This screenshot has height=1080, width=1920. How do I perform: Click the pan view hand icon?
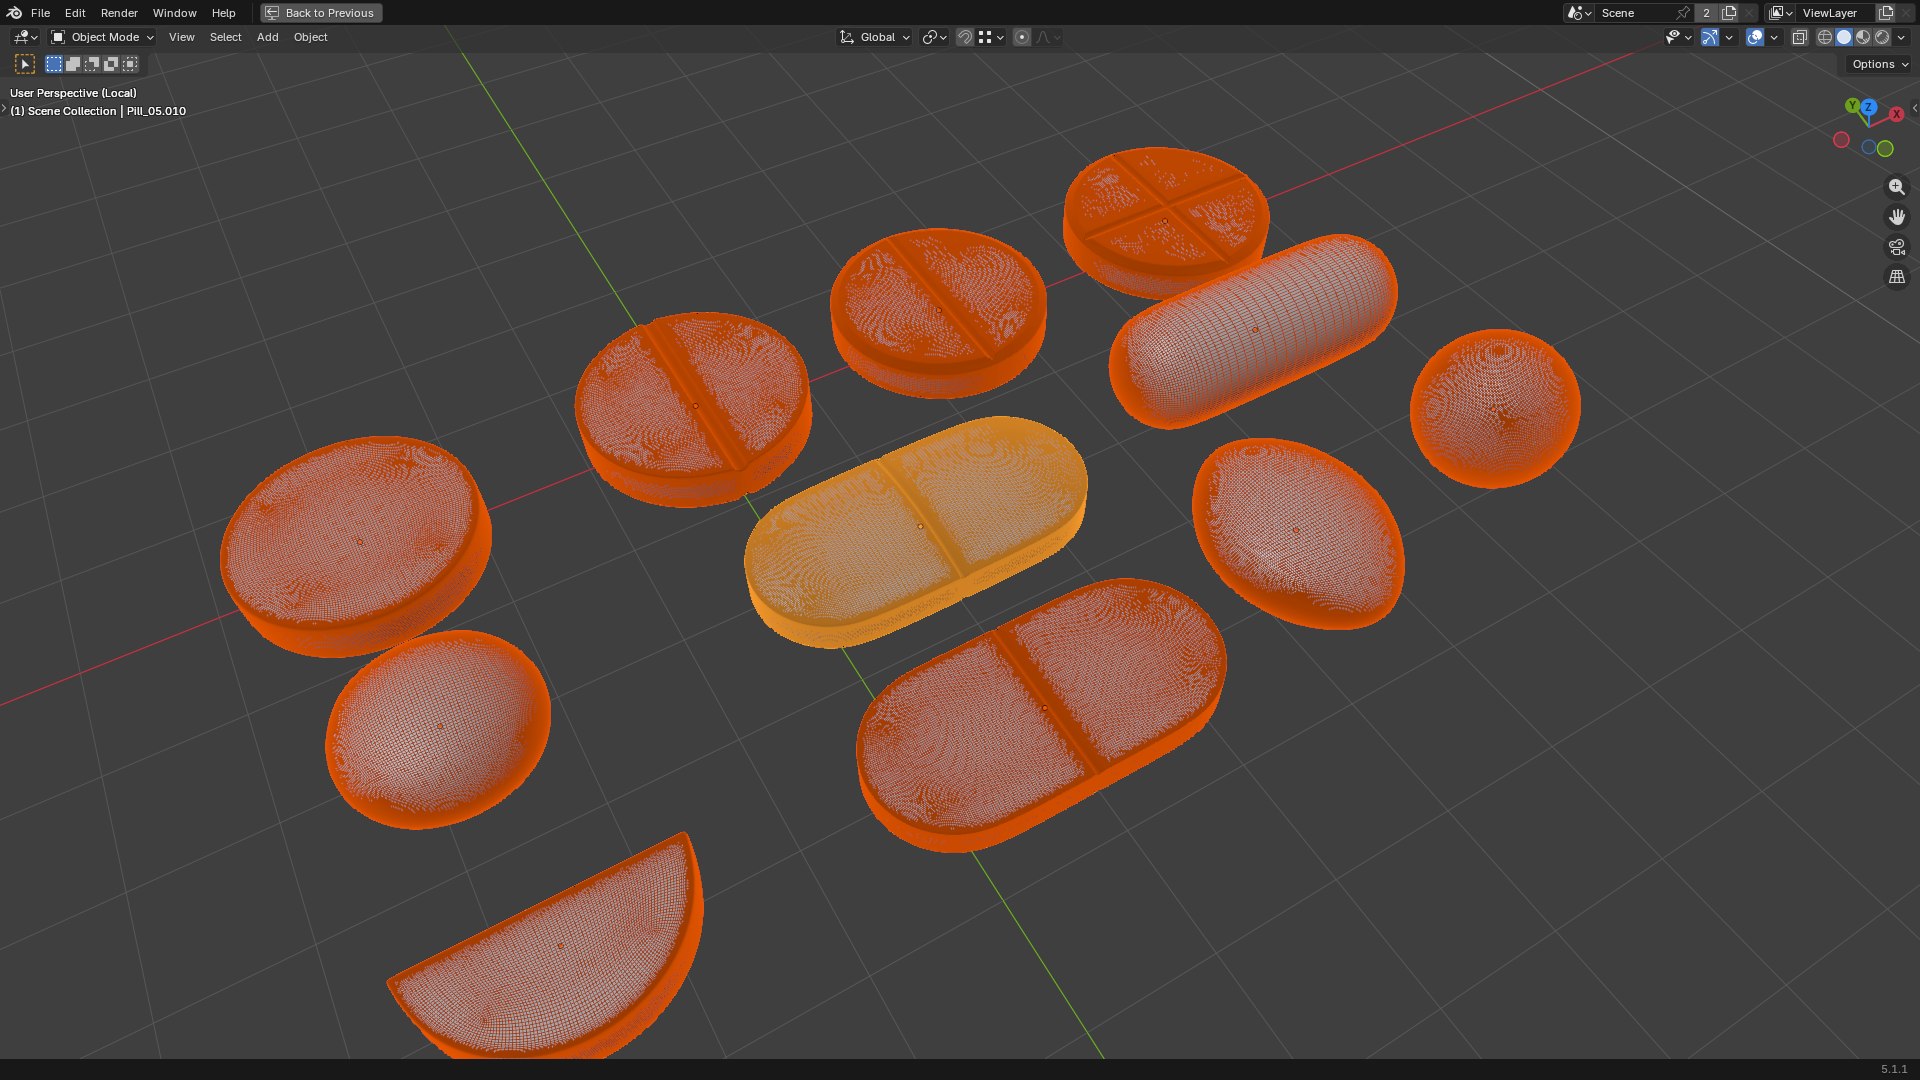click(x=1896, y=217)
